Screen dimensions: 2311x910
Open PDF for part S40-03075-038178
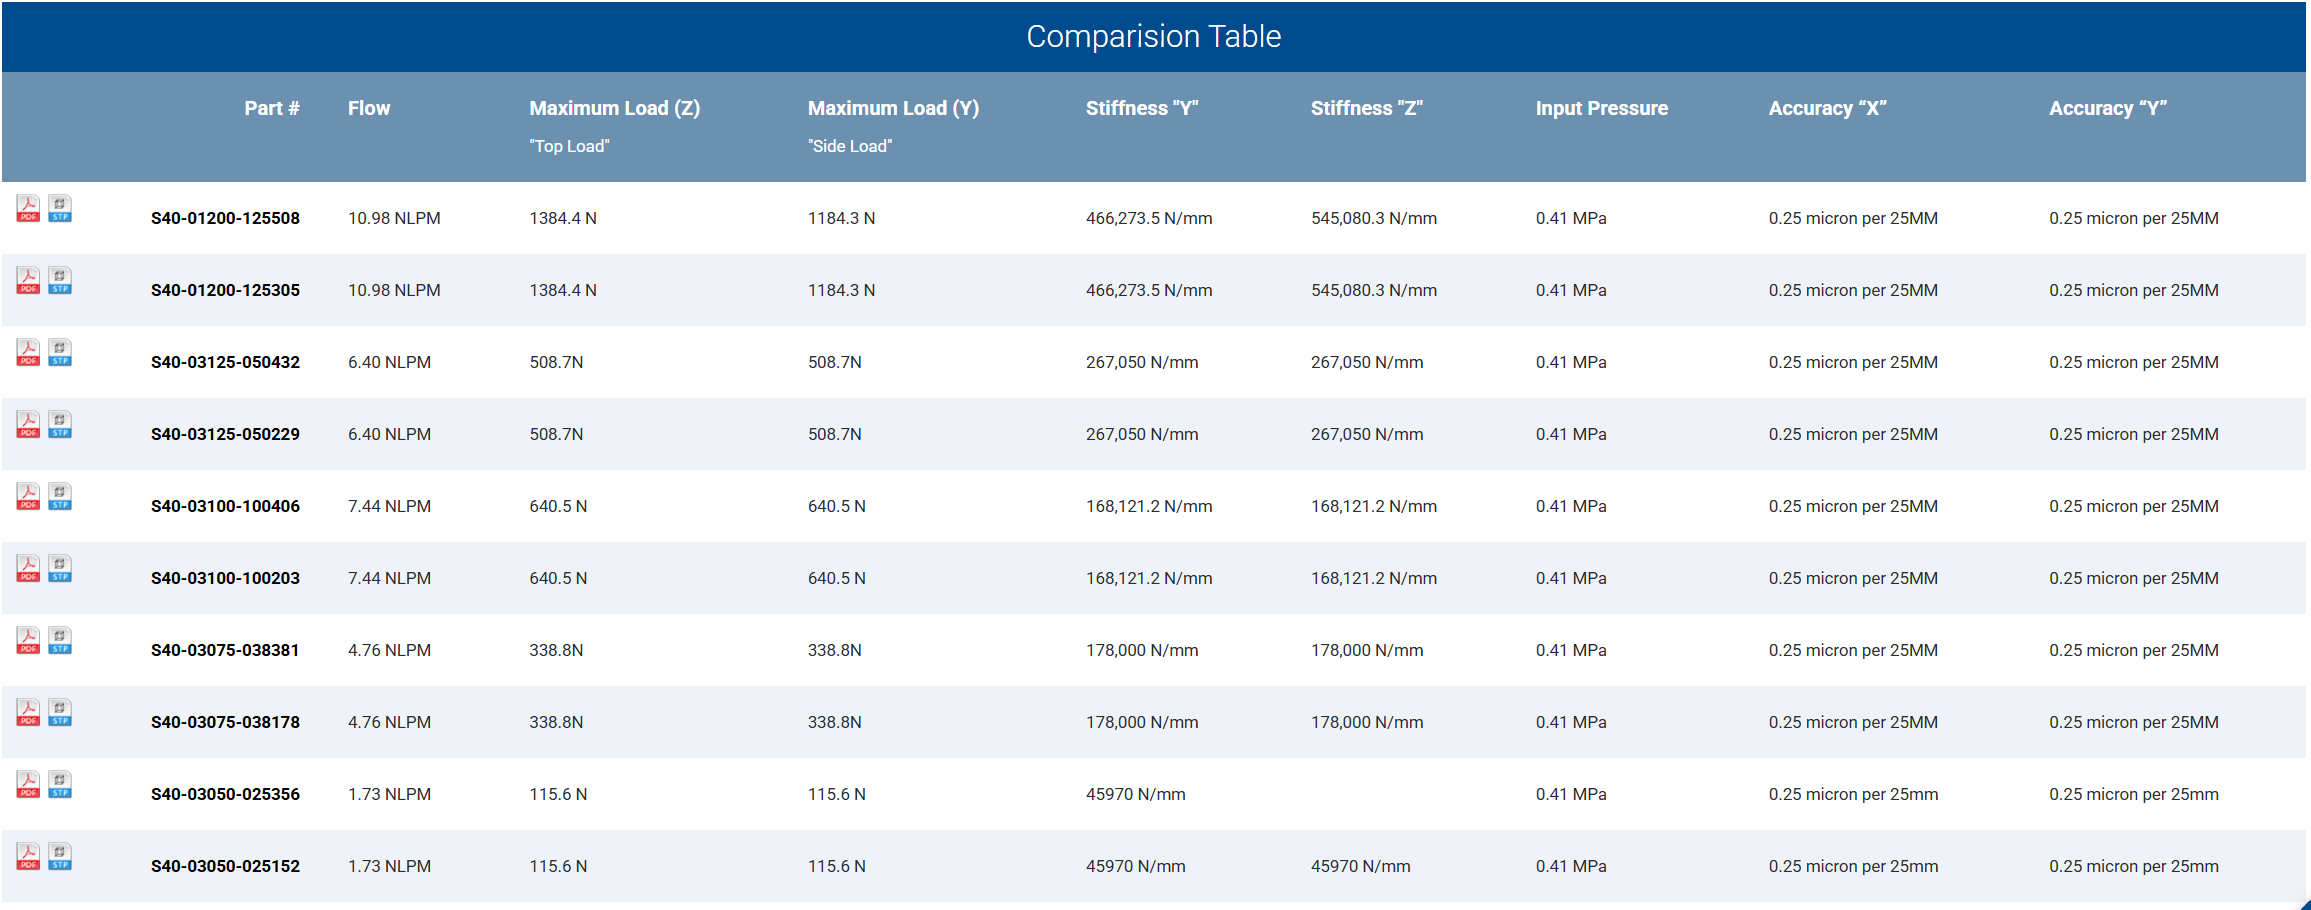(x=28, y=713)
